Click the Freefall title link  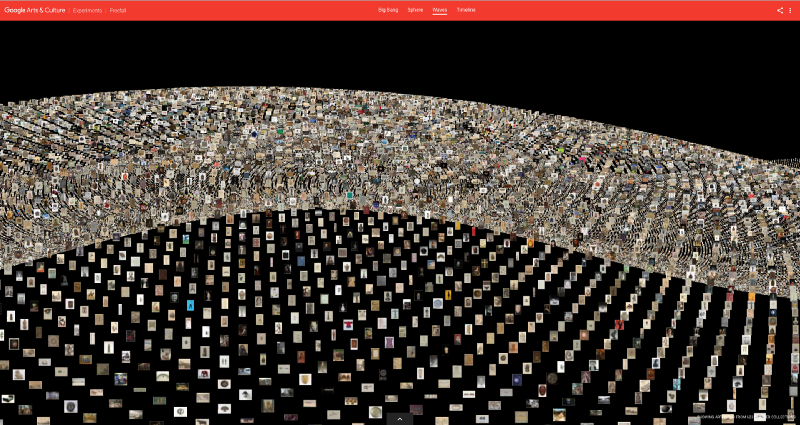pos(118,10)
